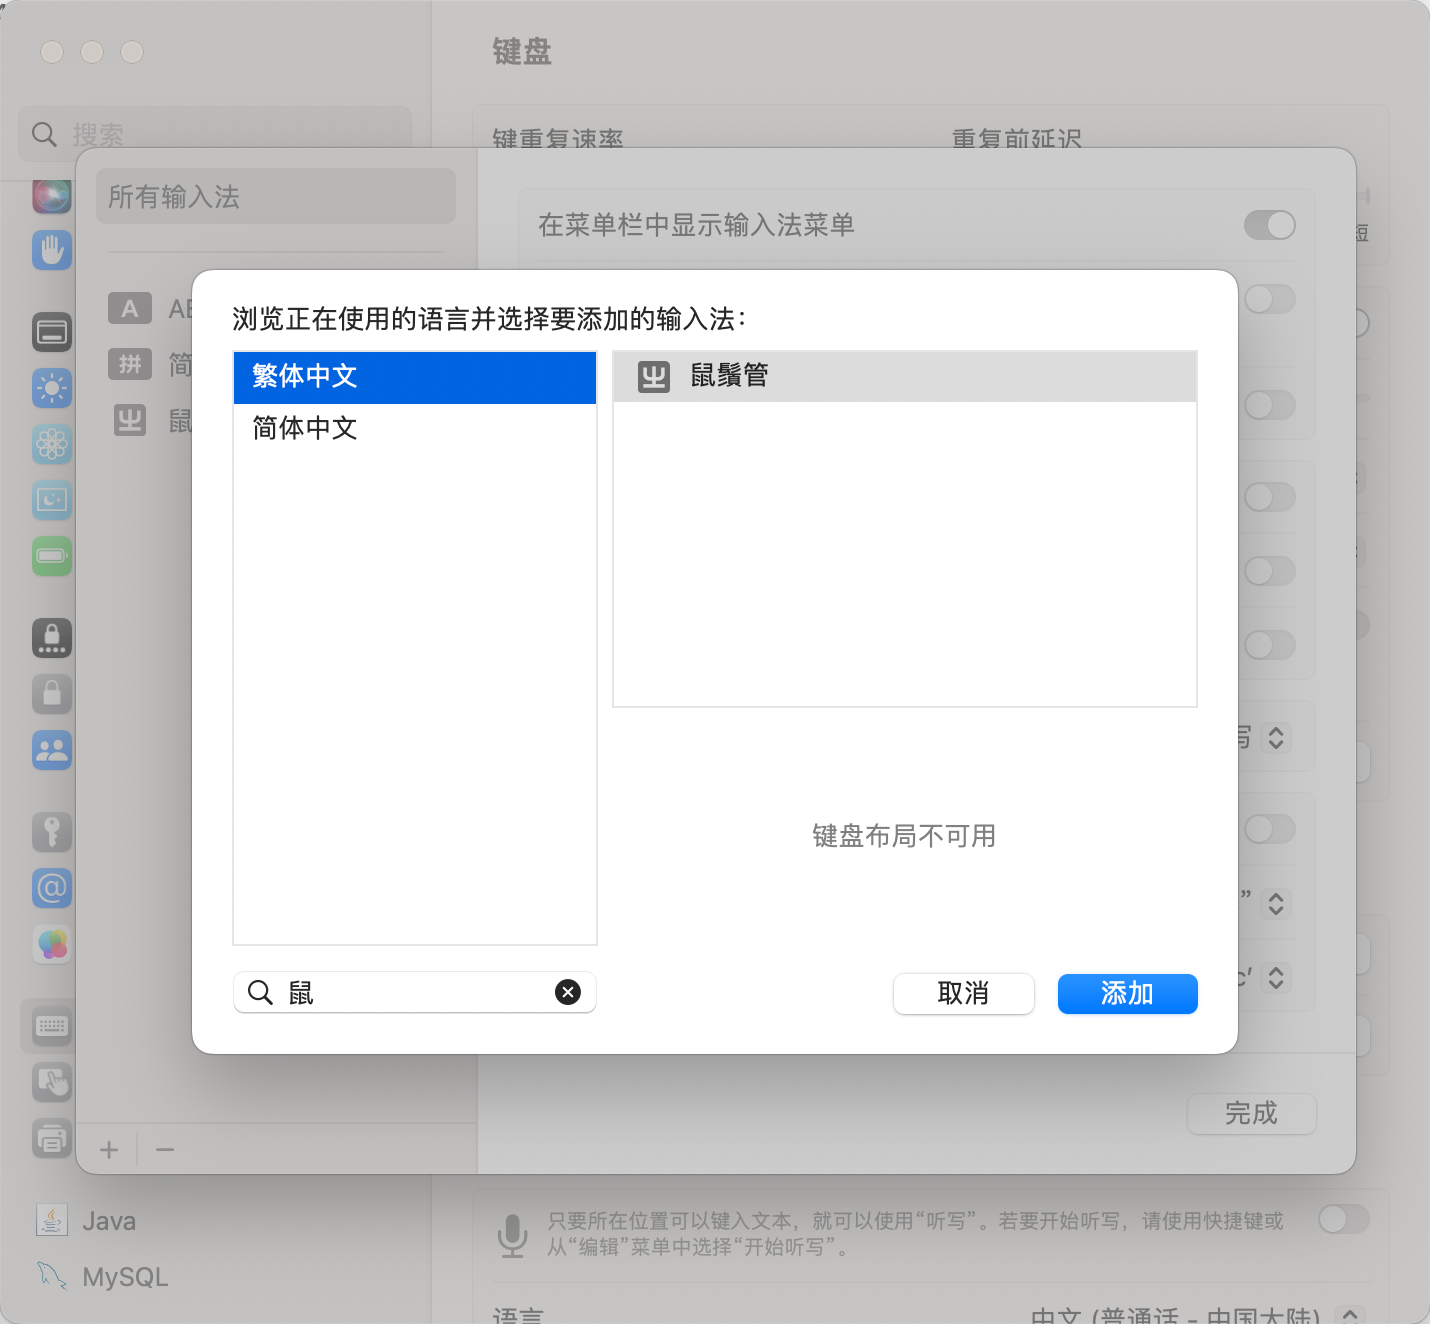Open Screen Saver moon icon in sidebar
1430x1324 pixels.
pyautogui.click(x=52, y=499)
